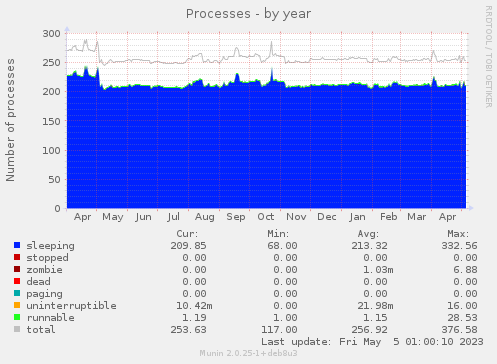Screen dimensions: 497x364
Task: Click the 'Dec' x-axis month label
Action: [327, 217]
